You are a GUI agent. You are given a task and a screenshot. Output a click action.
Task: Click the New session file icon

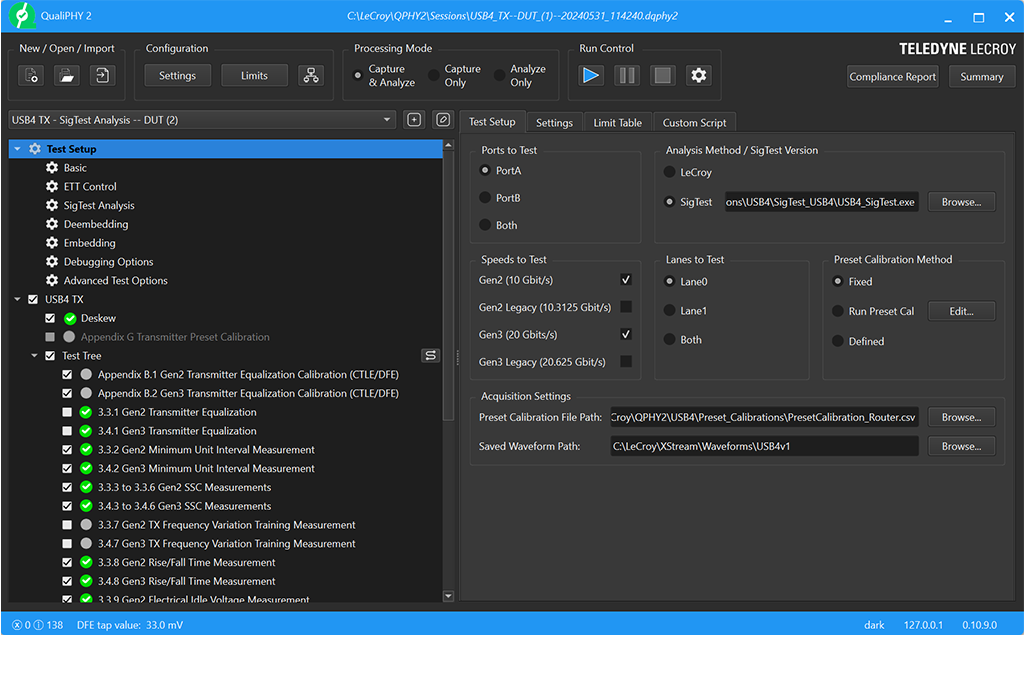[x=32, y=75]
